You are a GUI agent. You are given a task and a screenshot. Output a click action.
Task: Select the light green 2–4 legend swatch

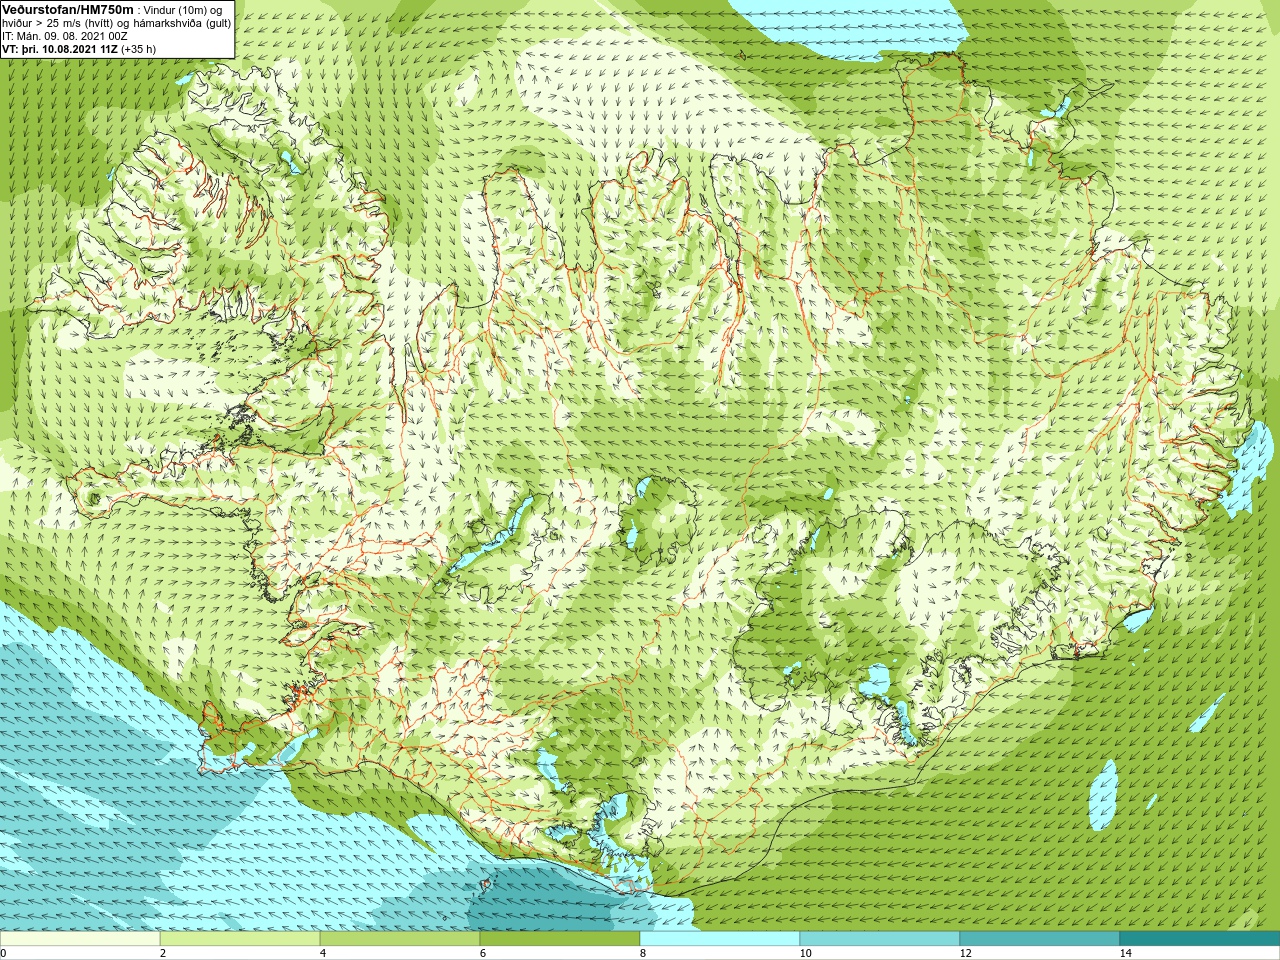(240, 939)
